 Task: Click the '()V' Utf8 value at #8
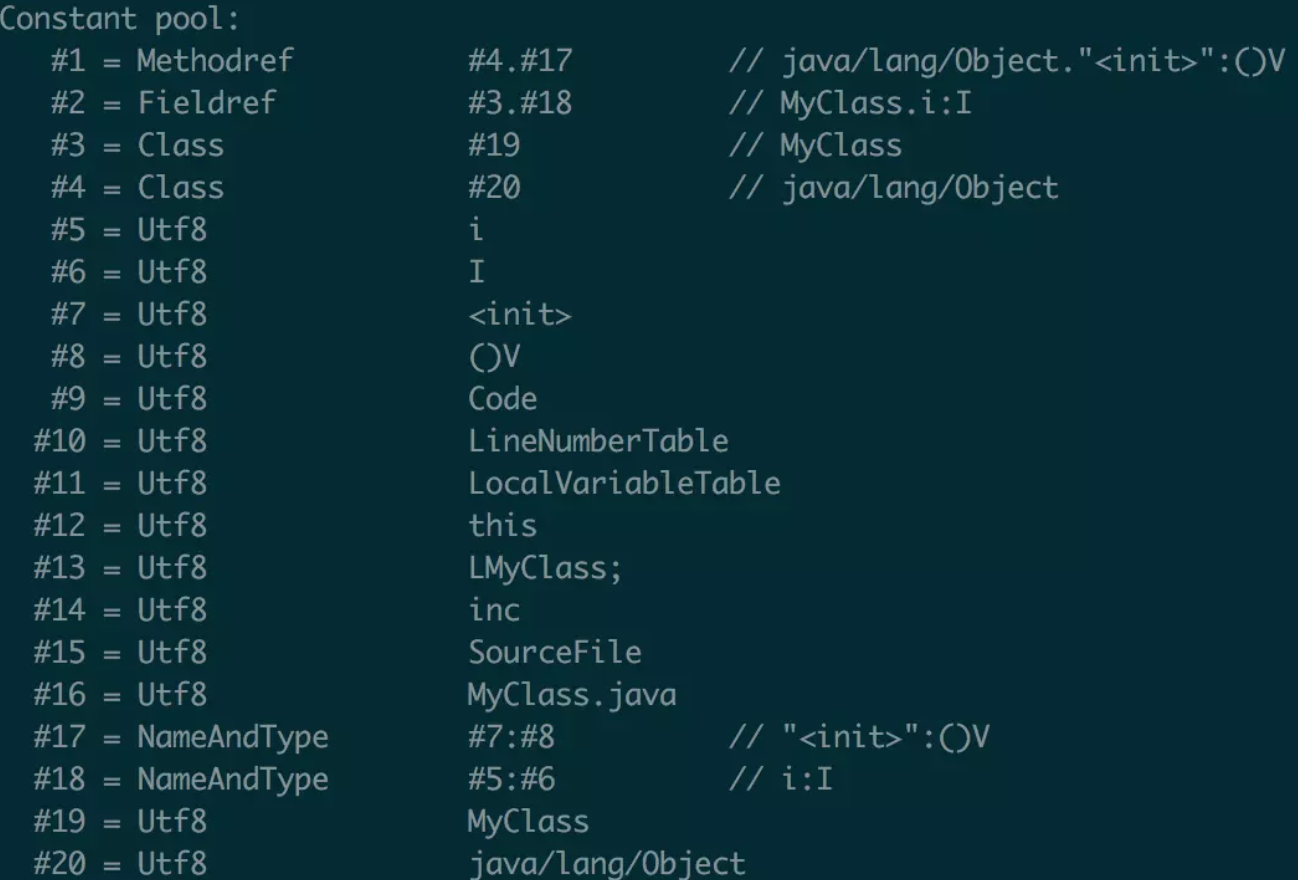(x=494, y=357)
